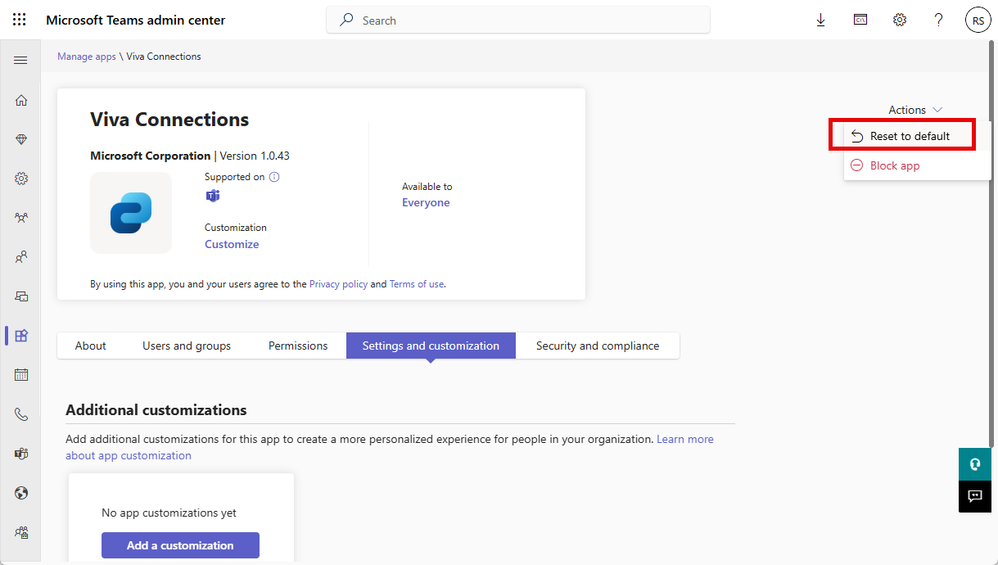
Task: Click the download arrow icon in header
Action: [x=820, y=20]
